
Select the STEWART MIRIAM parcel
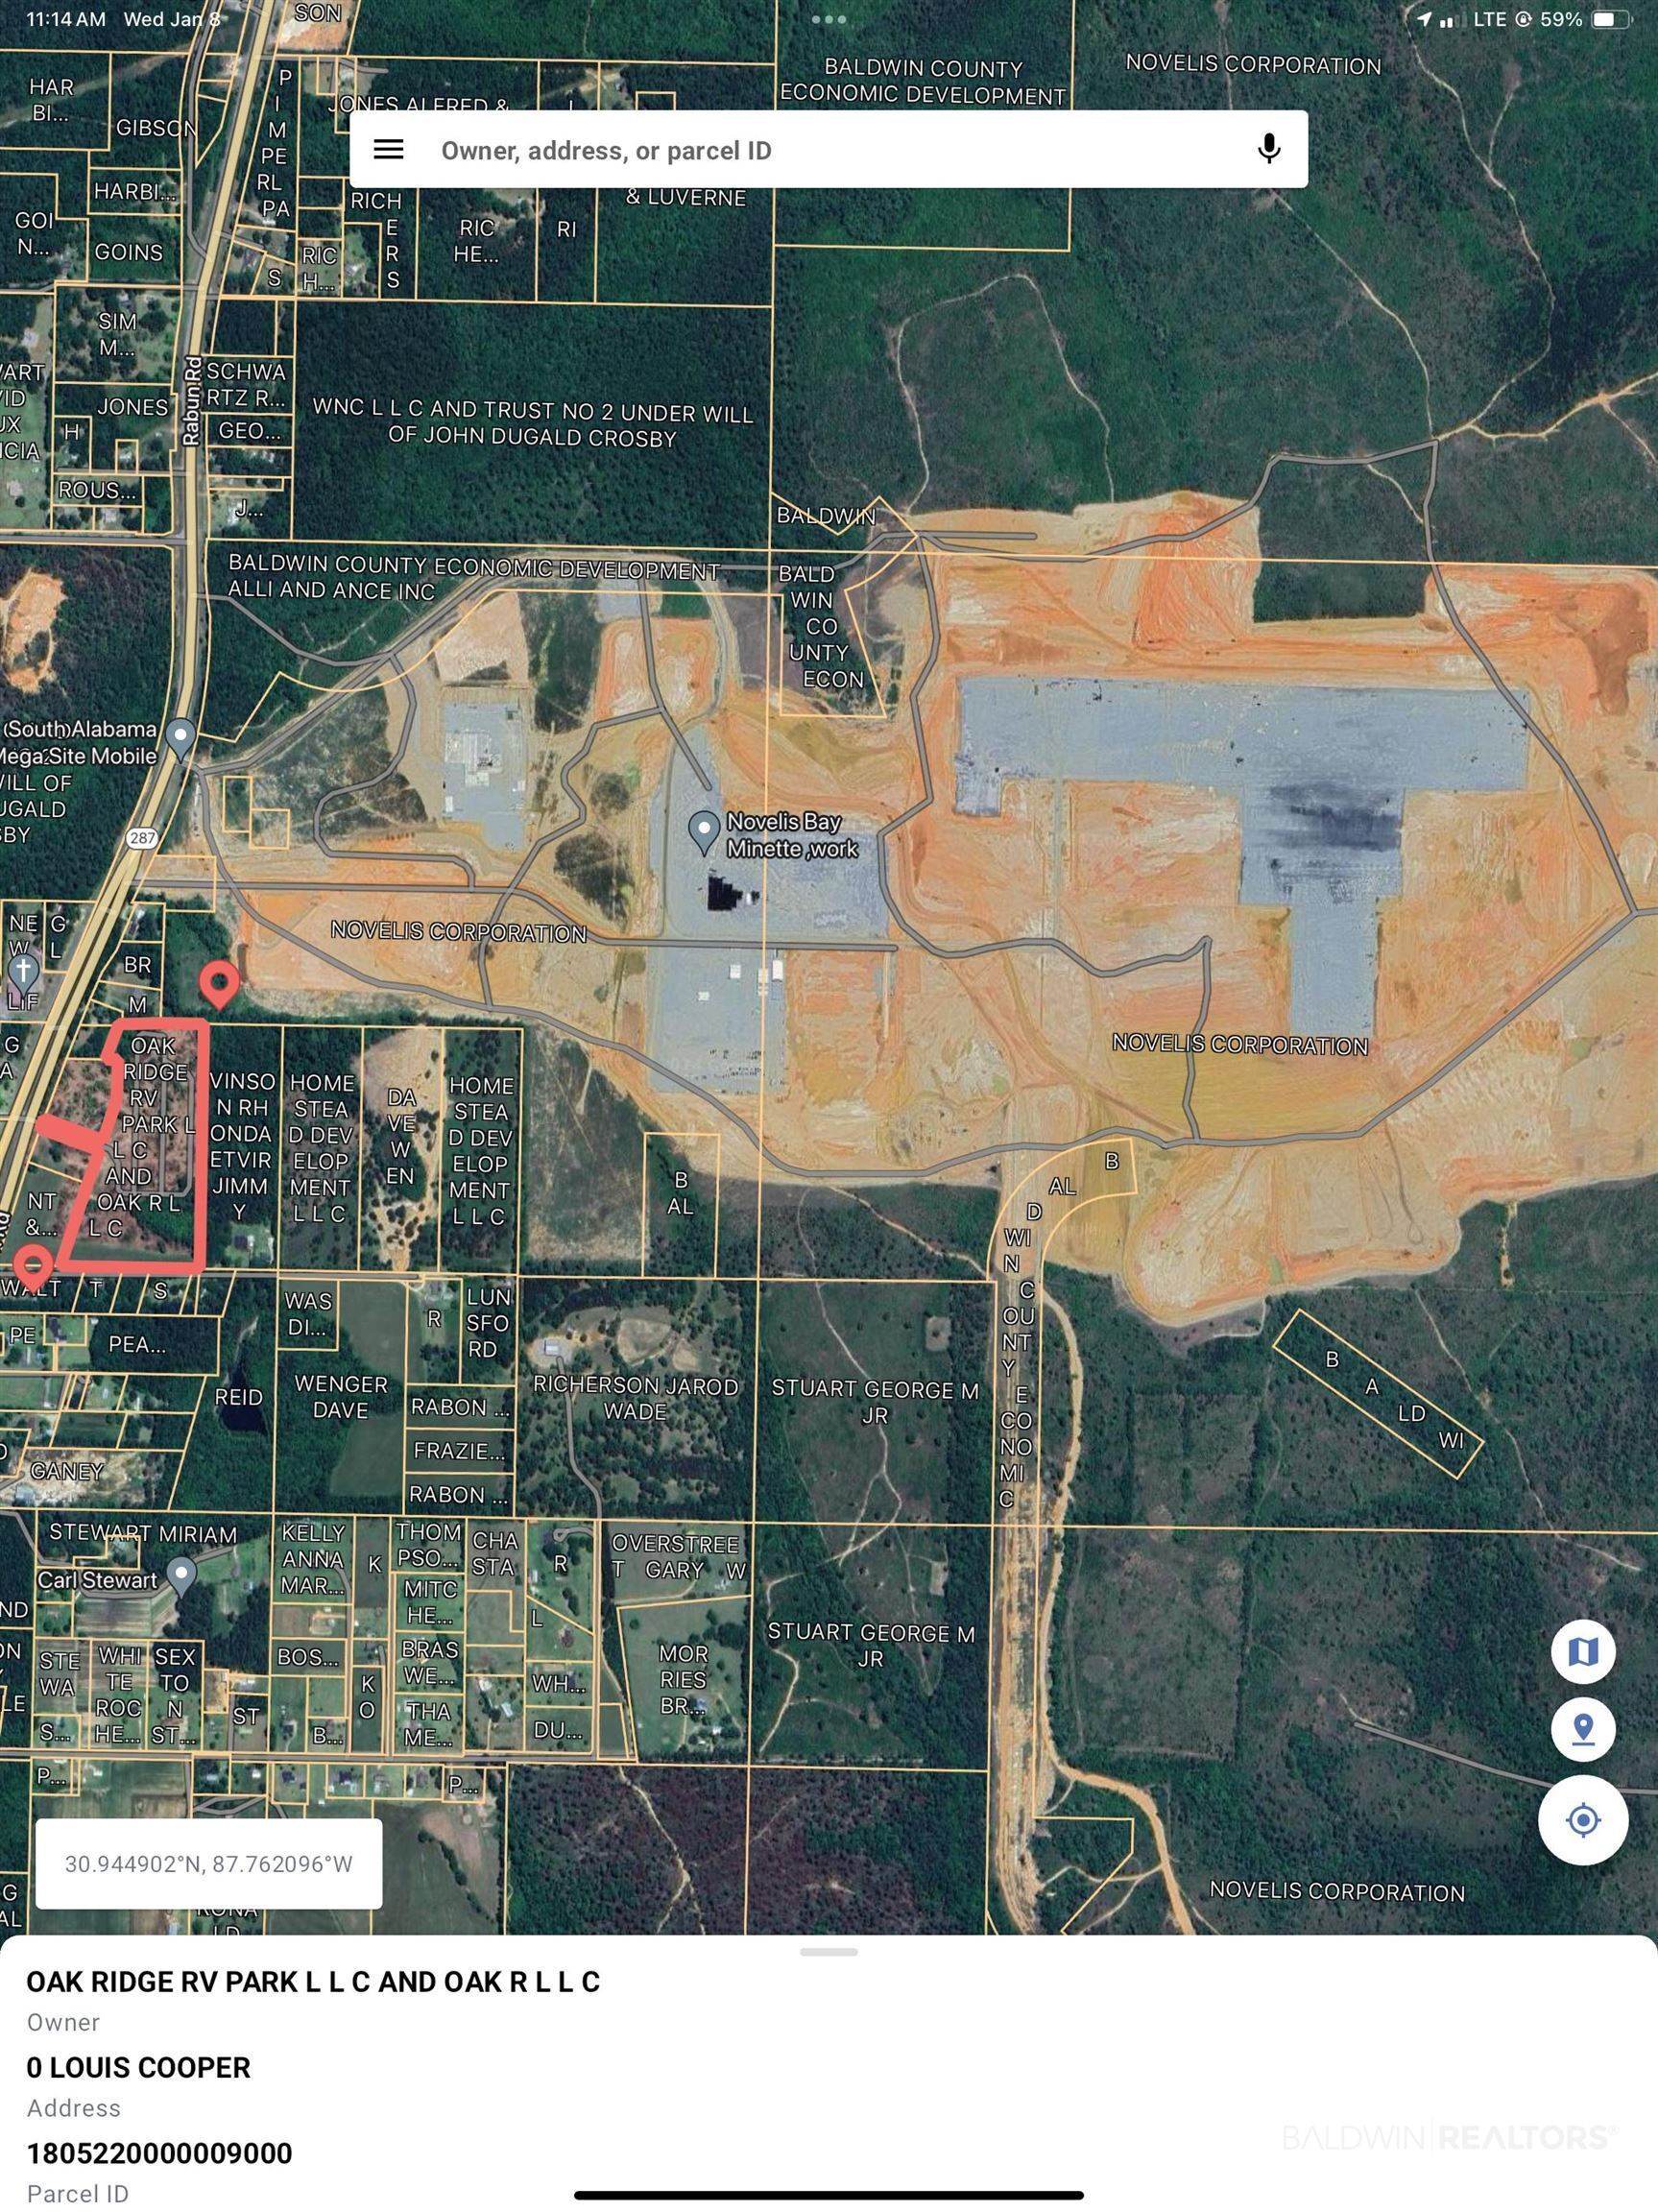(143, 1533)
